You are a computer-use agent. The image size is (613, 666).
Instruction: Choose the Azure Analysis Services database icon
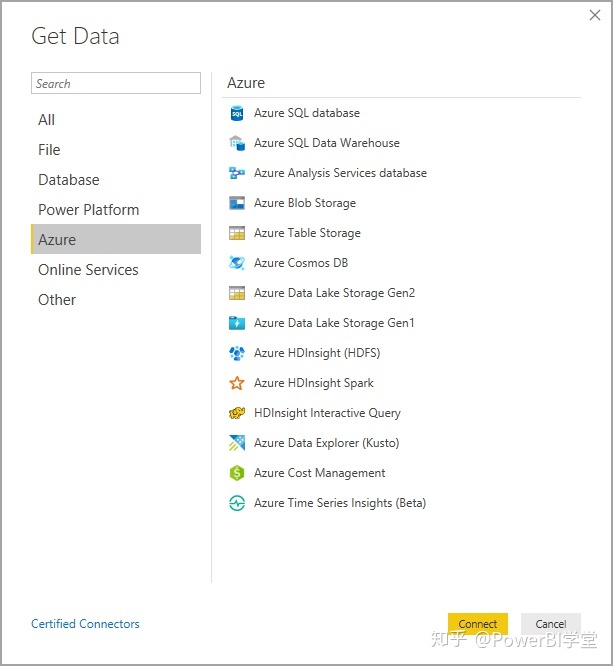237,173
